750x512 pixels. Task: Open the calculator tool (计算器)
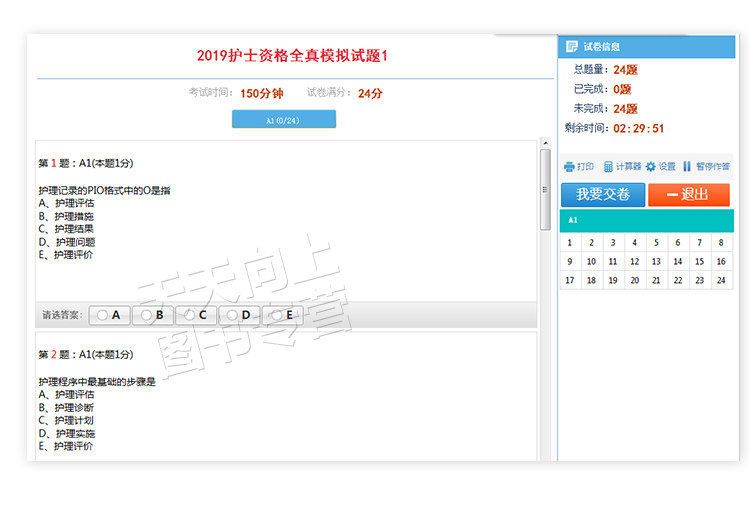click(622, 167)
